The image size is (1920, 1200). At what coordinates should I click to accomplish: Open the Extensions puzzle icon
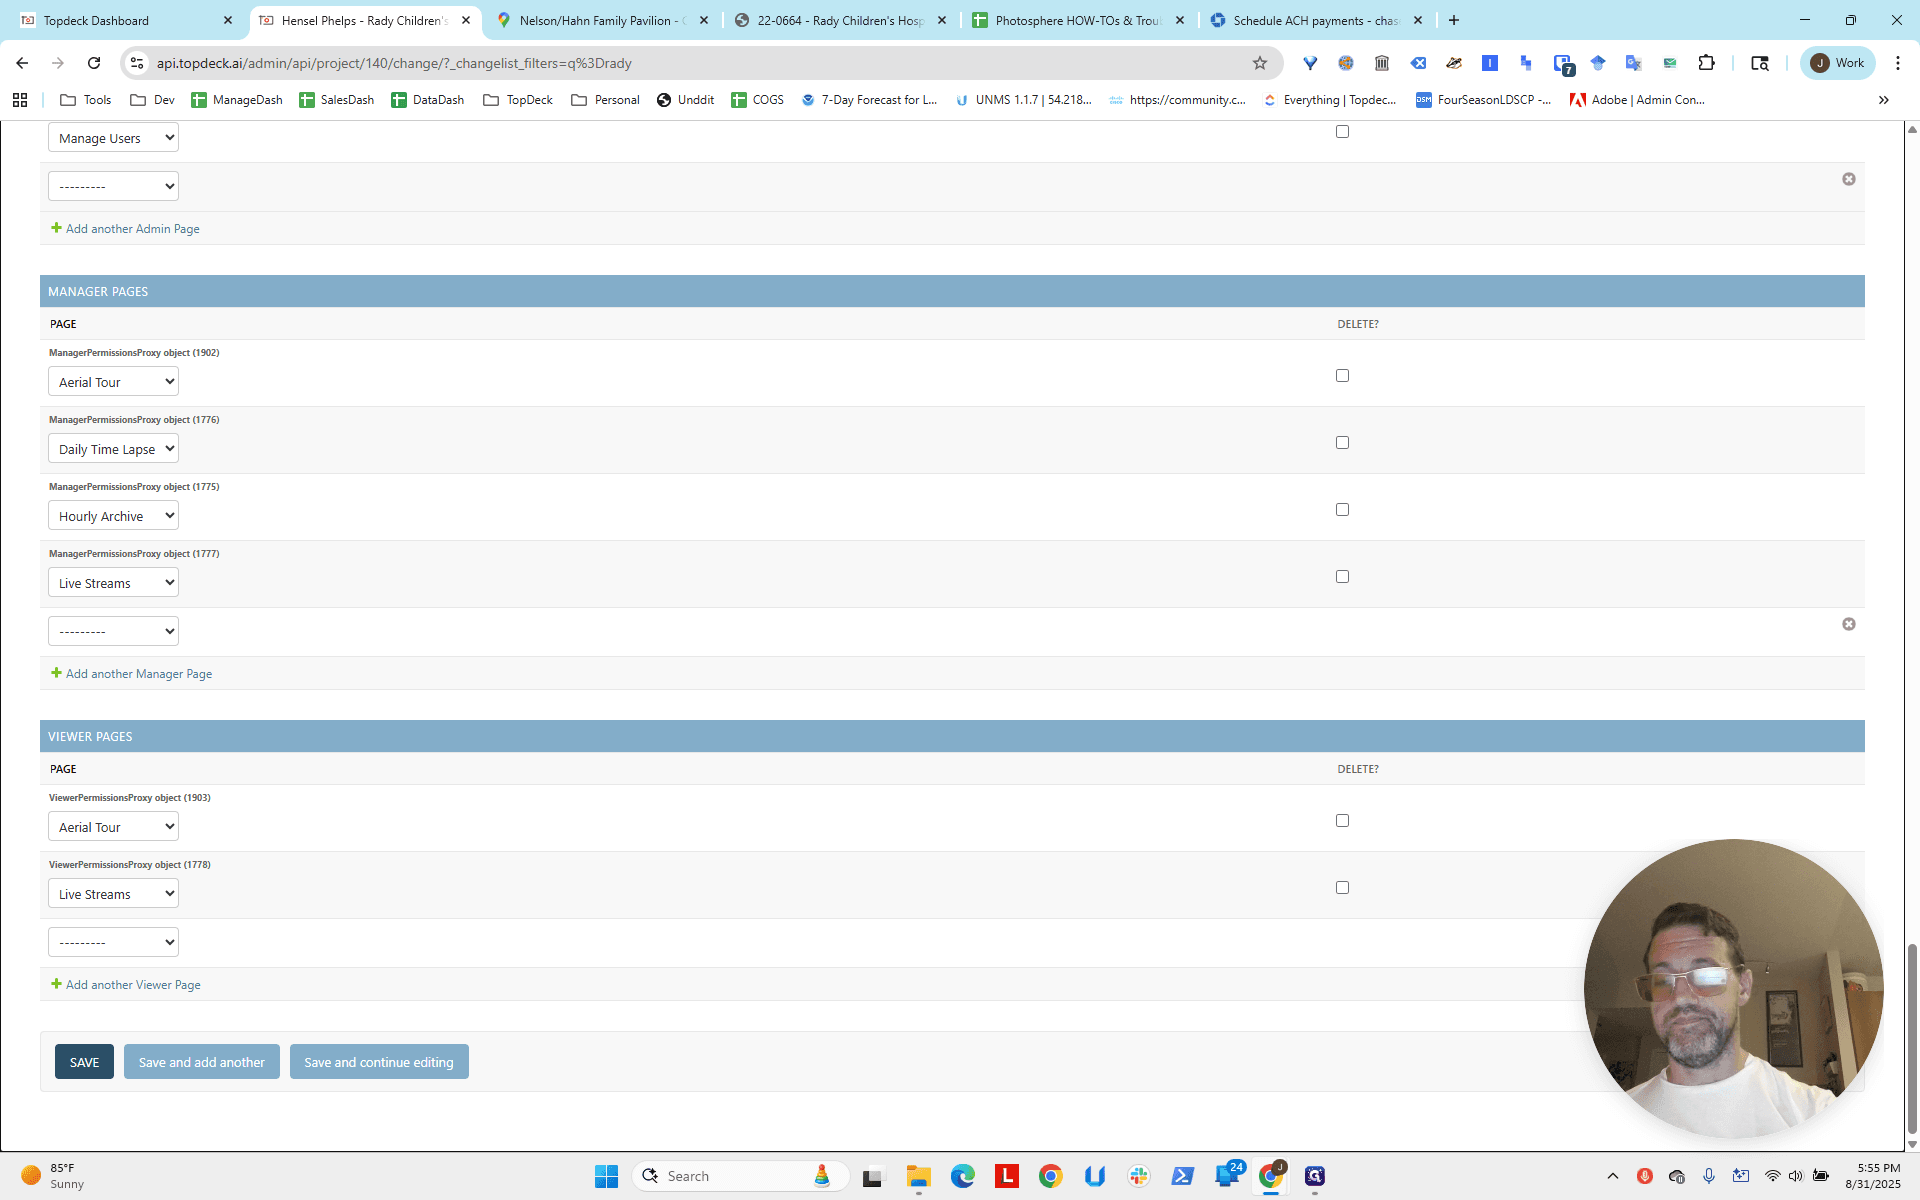click(x=1706, y=63)
